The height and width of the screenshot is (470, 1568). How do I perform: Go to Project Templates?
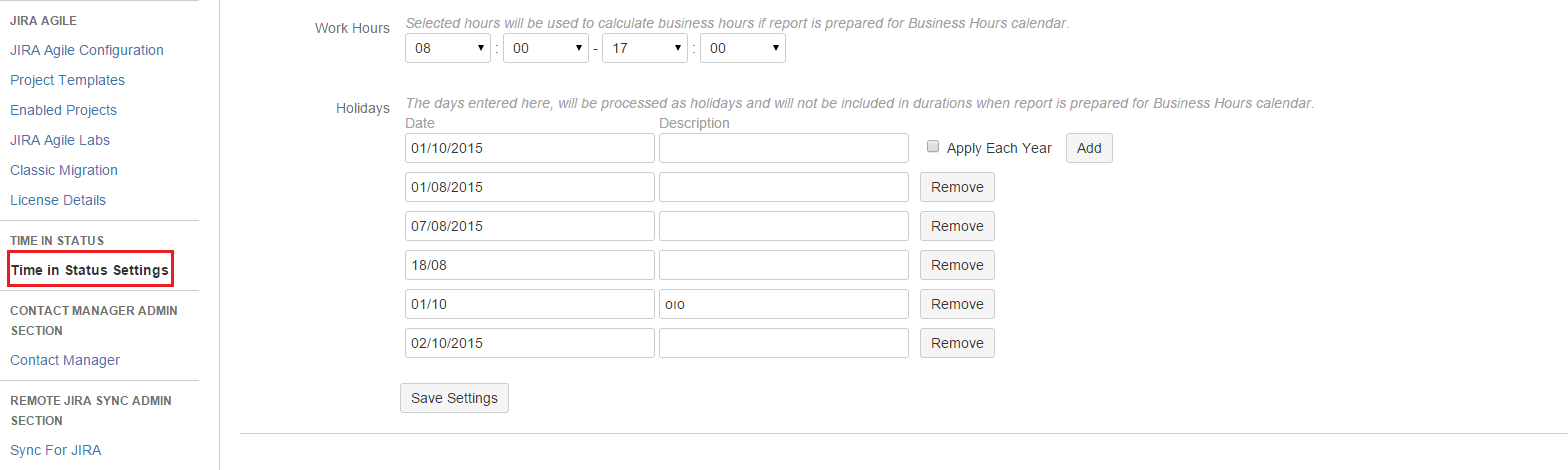pos(67,80)
